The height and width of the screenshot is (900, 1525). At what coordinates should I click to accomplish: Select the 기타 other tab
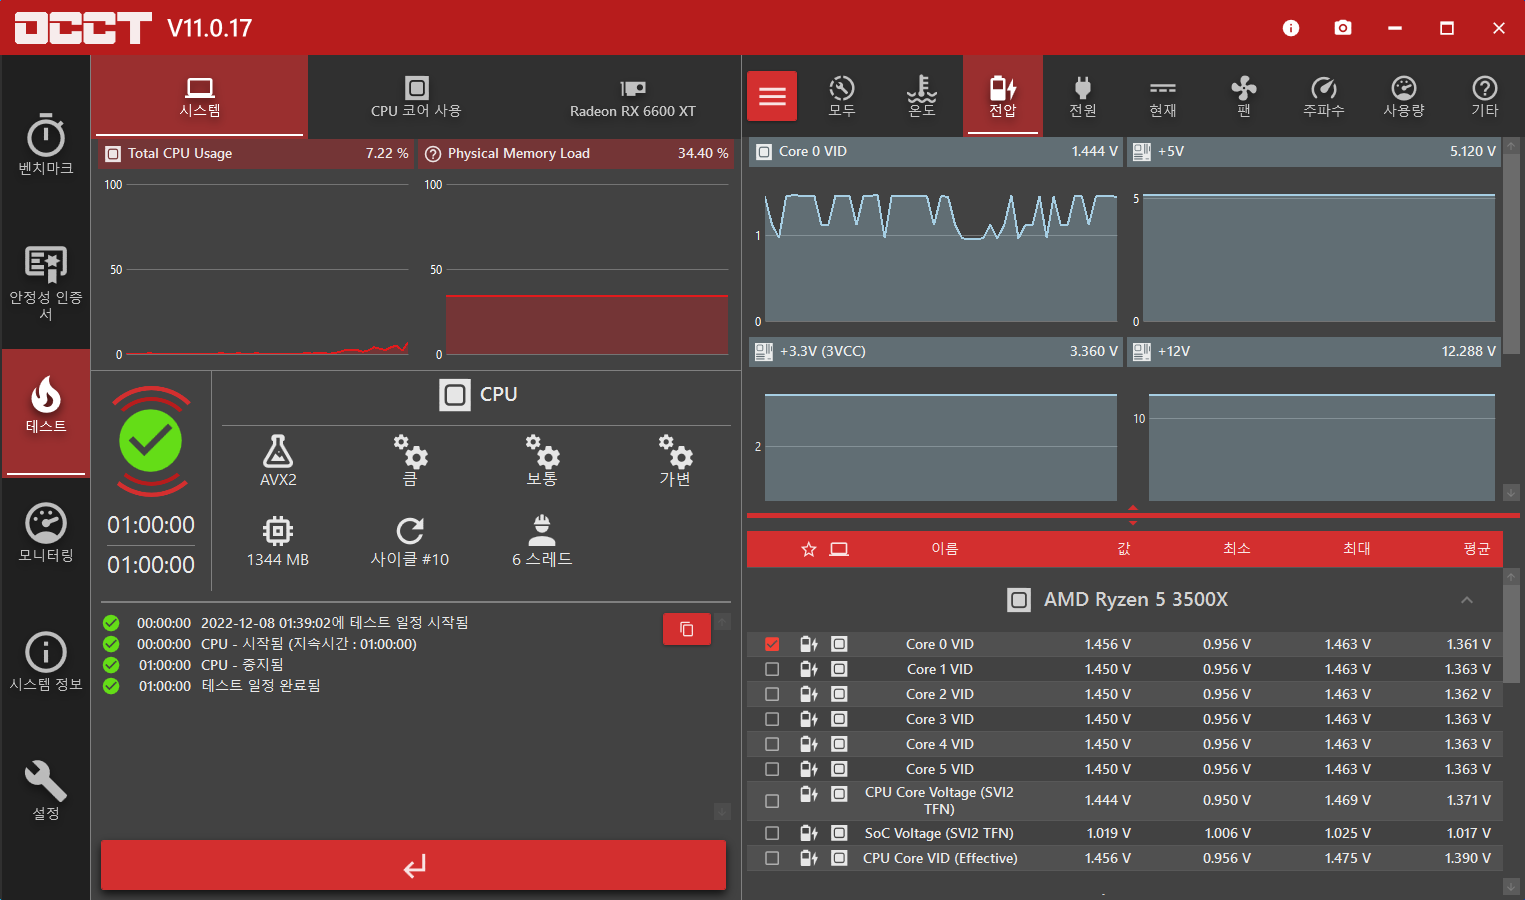pyautogui.click(x=1485, y=96)
